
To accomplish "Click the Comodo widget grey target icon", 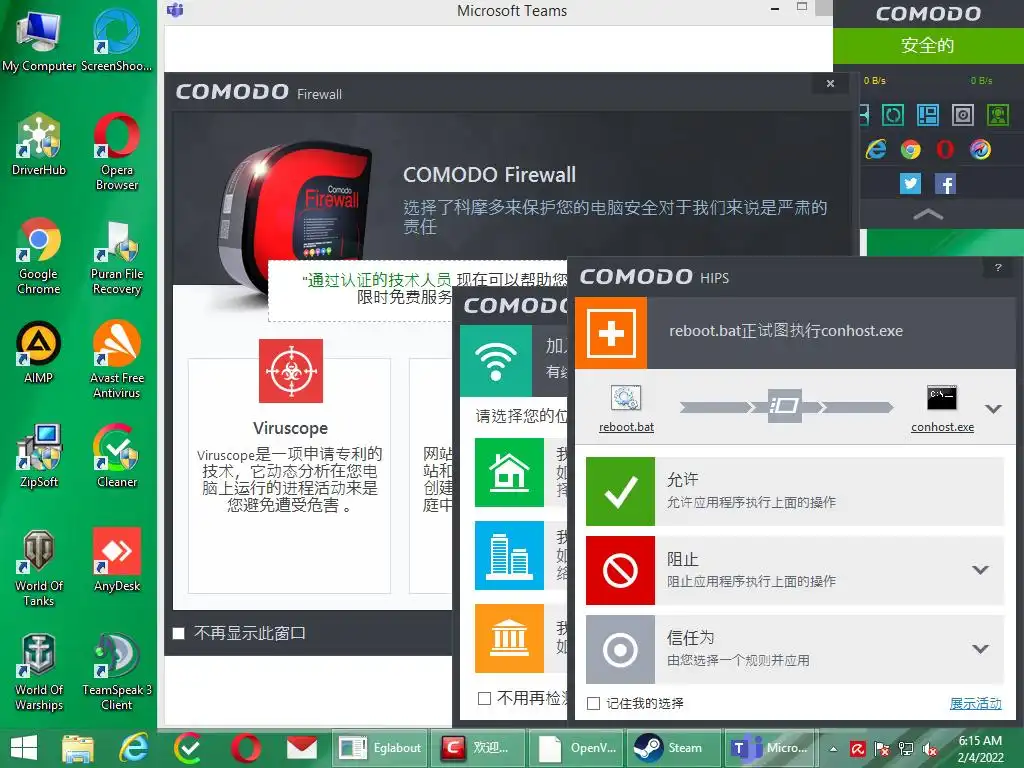I will pos(963,116).
